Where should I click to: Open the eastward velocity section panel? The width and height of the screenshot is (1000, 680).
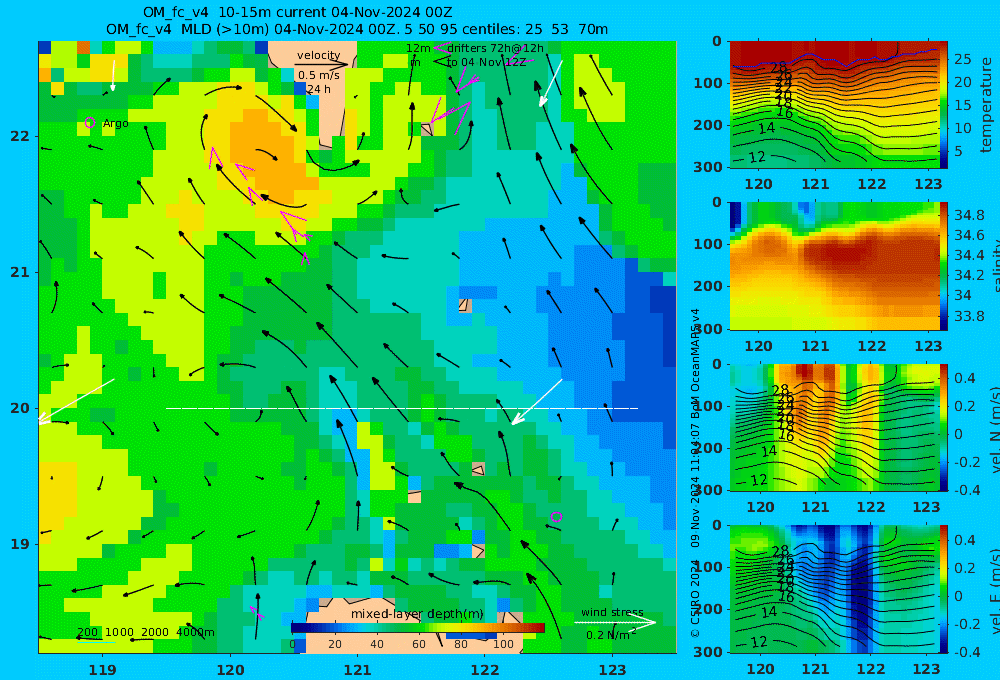tap(834, 589)
